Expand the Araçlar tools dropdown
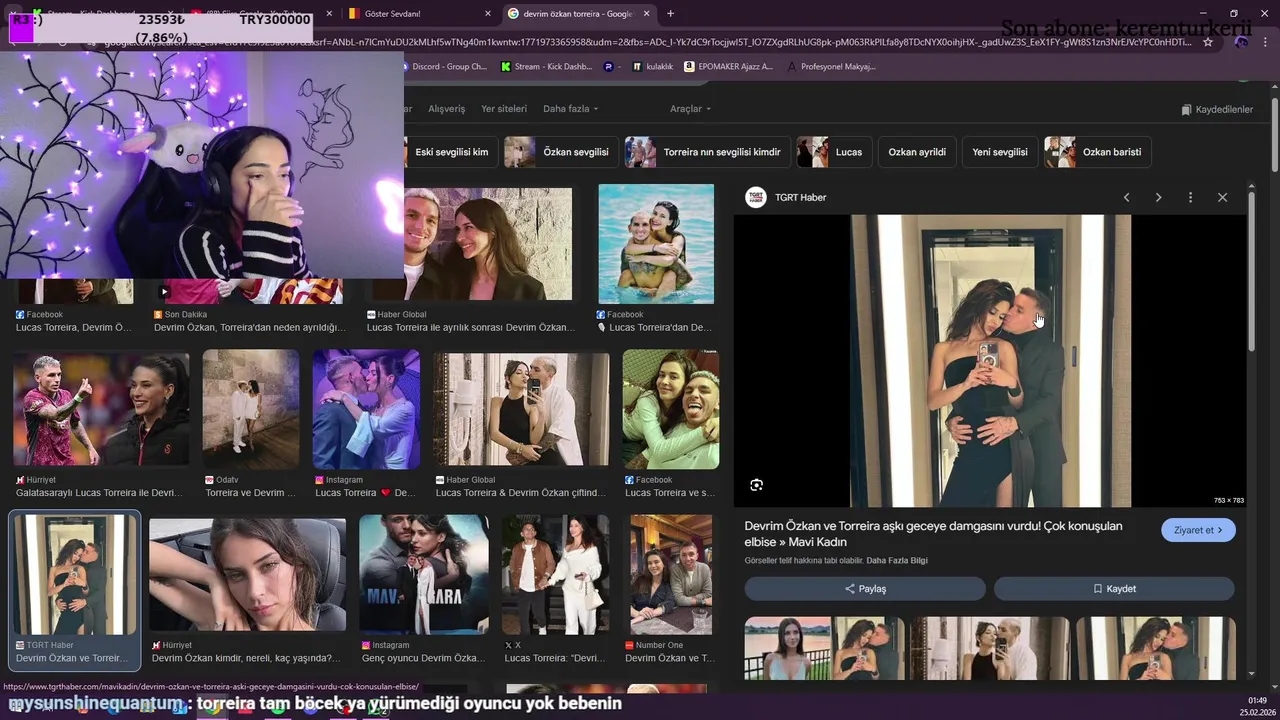The height and width of the screenshot is (720, 1280). tap(690, 108)
